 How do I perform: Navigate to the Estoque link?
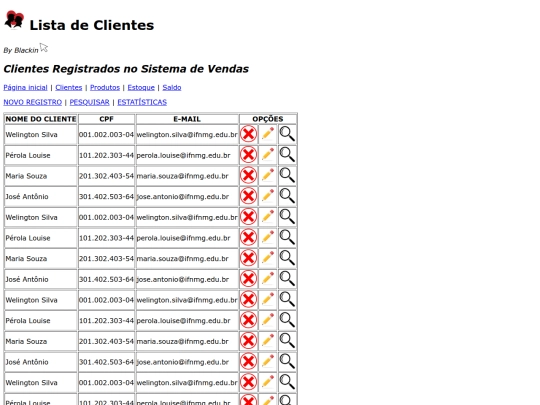[x=141, y=87]
